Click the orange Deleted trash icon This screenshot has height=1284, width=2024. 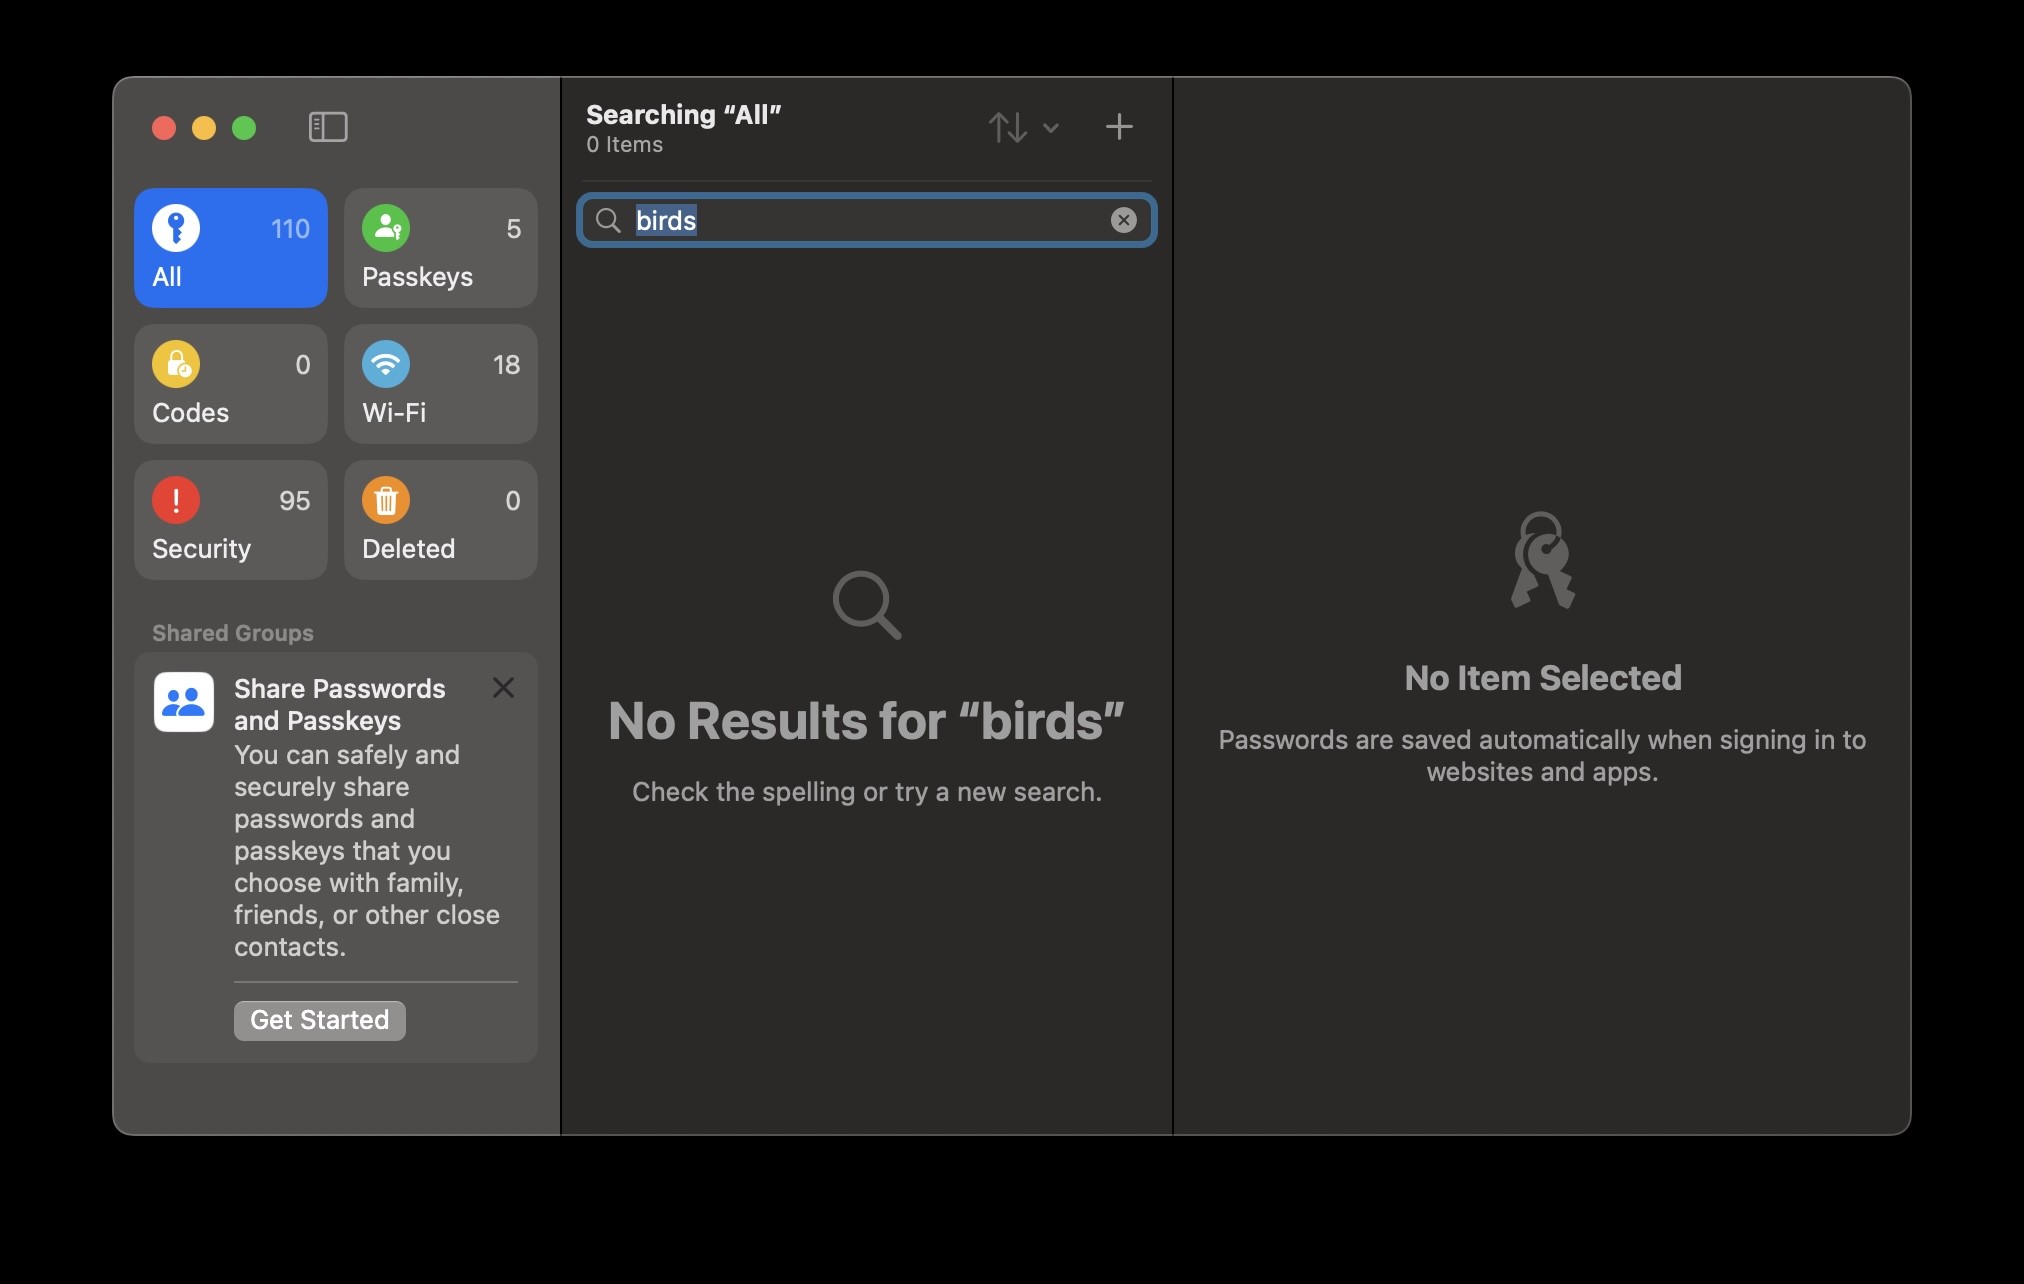[386, 501]
